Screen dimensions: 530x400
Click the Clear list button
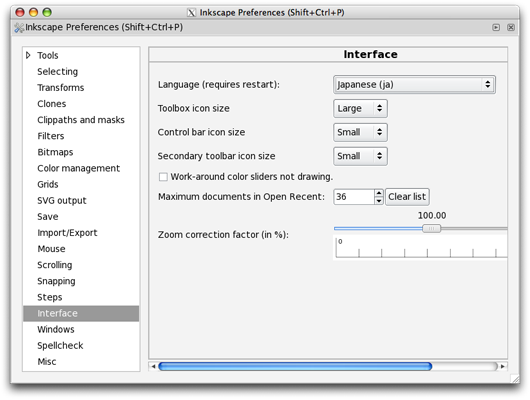click(407, 197)
